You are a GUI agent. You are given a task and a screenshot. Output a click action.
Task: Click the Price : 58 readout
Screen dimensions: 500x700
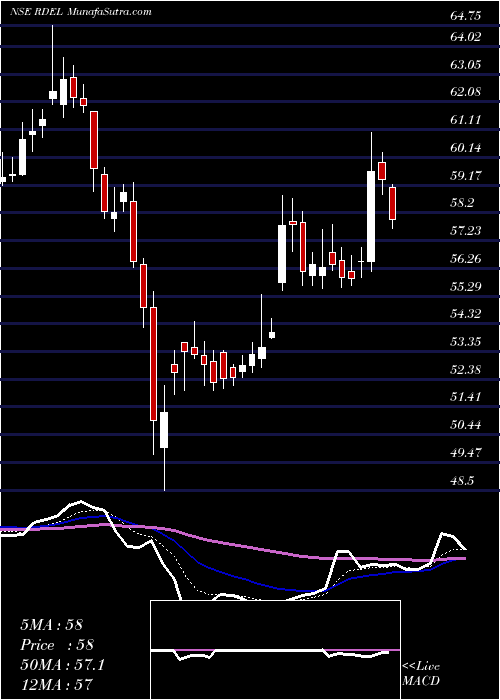pos(57,645)
